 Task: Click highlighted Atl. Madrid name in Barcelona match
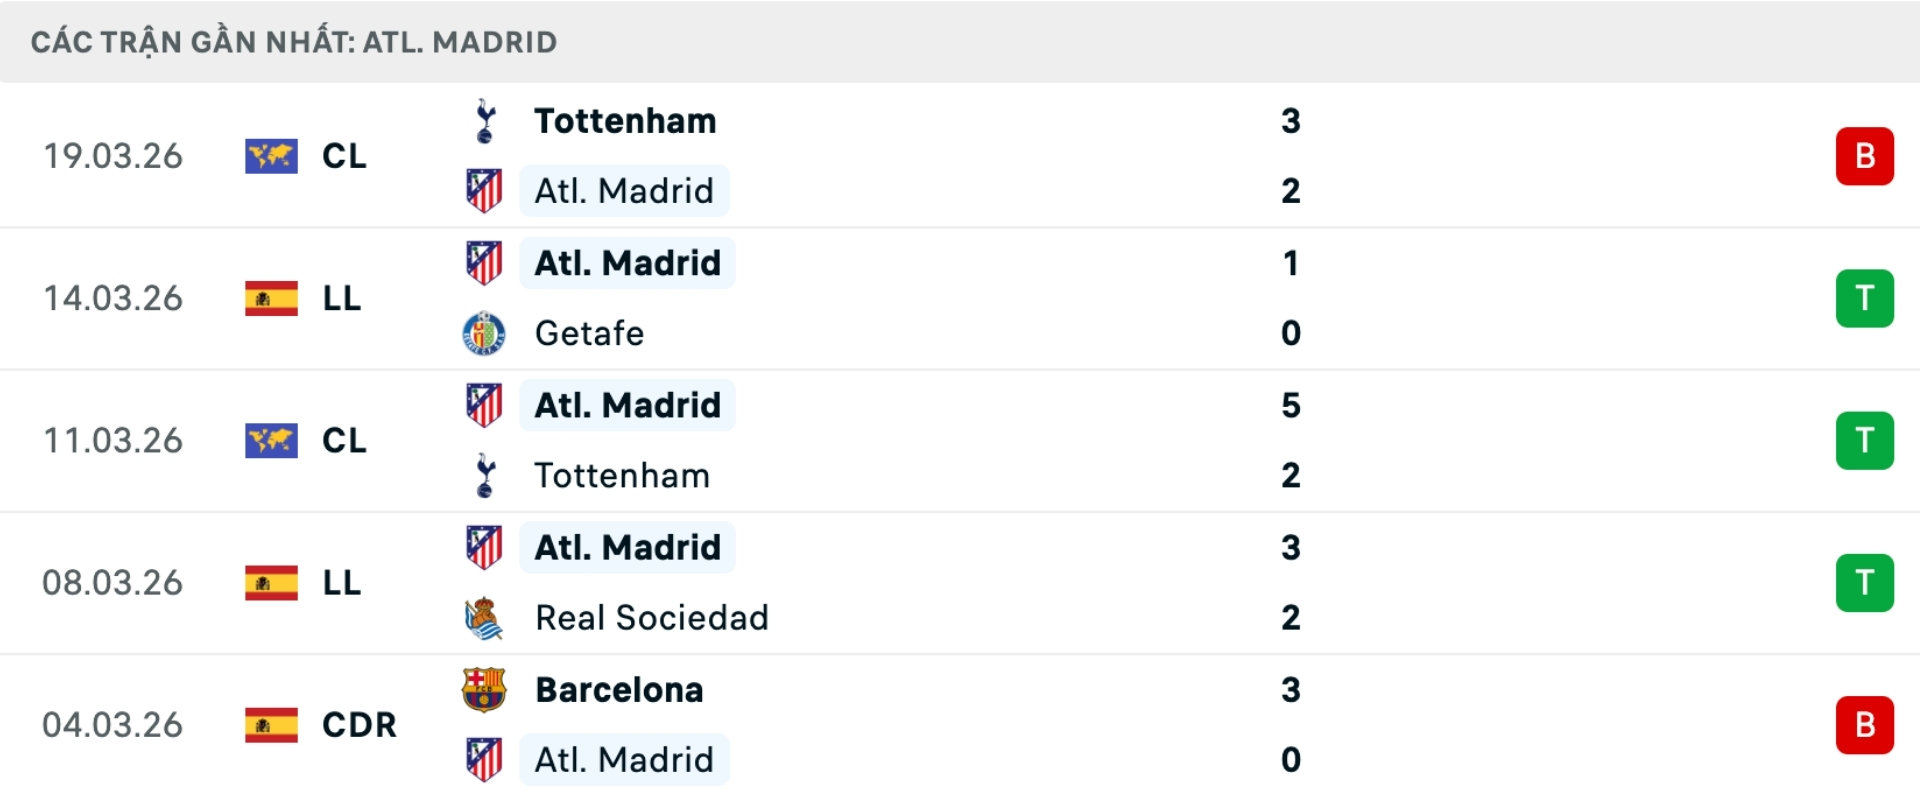point(624,760)
